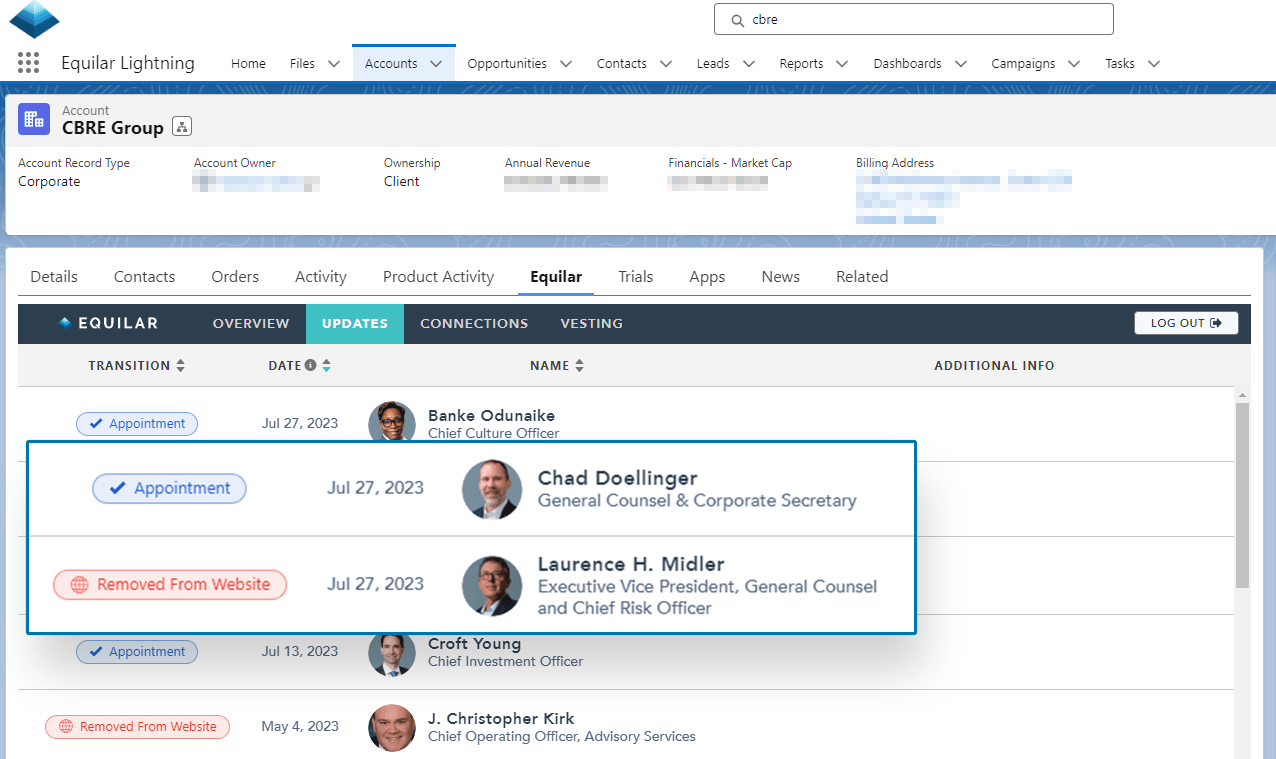The width and height of the screenshot is (1276, 759).
Task: Sort updates using the NAME column arrows
Action: [x=579, y=366]
